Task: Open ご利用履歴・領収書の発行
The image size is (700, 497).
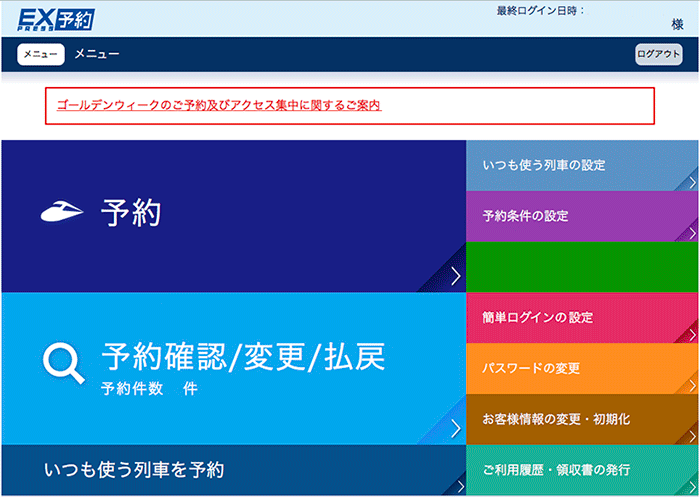Action: tap(582, 470)
